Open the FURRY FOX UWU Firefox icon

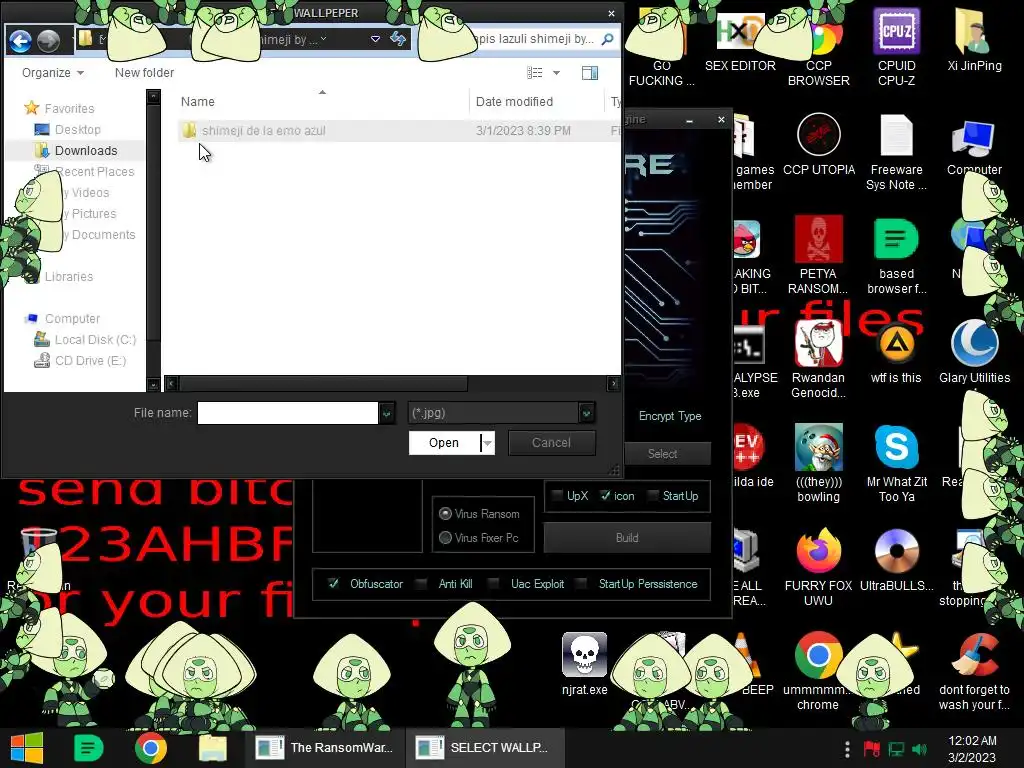click(x=818, y=568)
